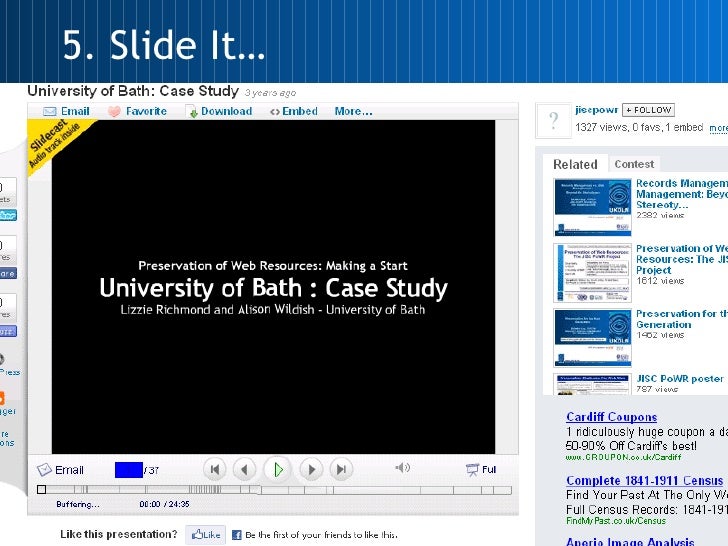Jump to first slide button

(215, 469)
